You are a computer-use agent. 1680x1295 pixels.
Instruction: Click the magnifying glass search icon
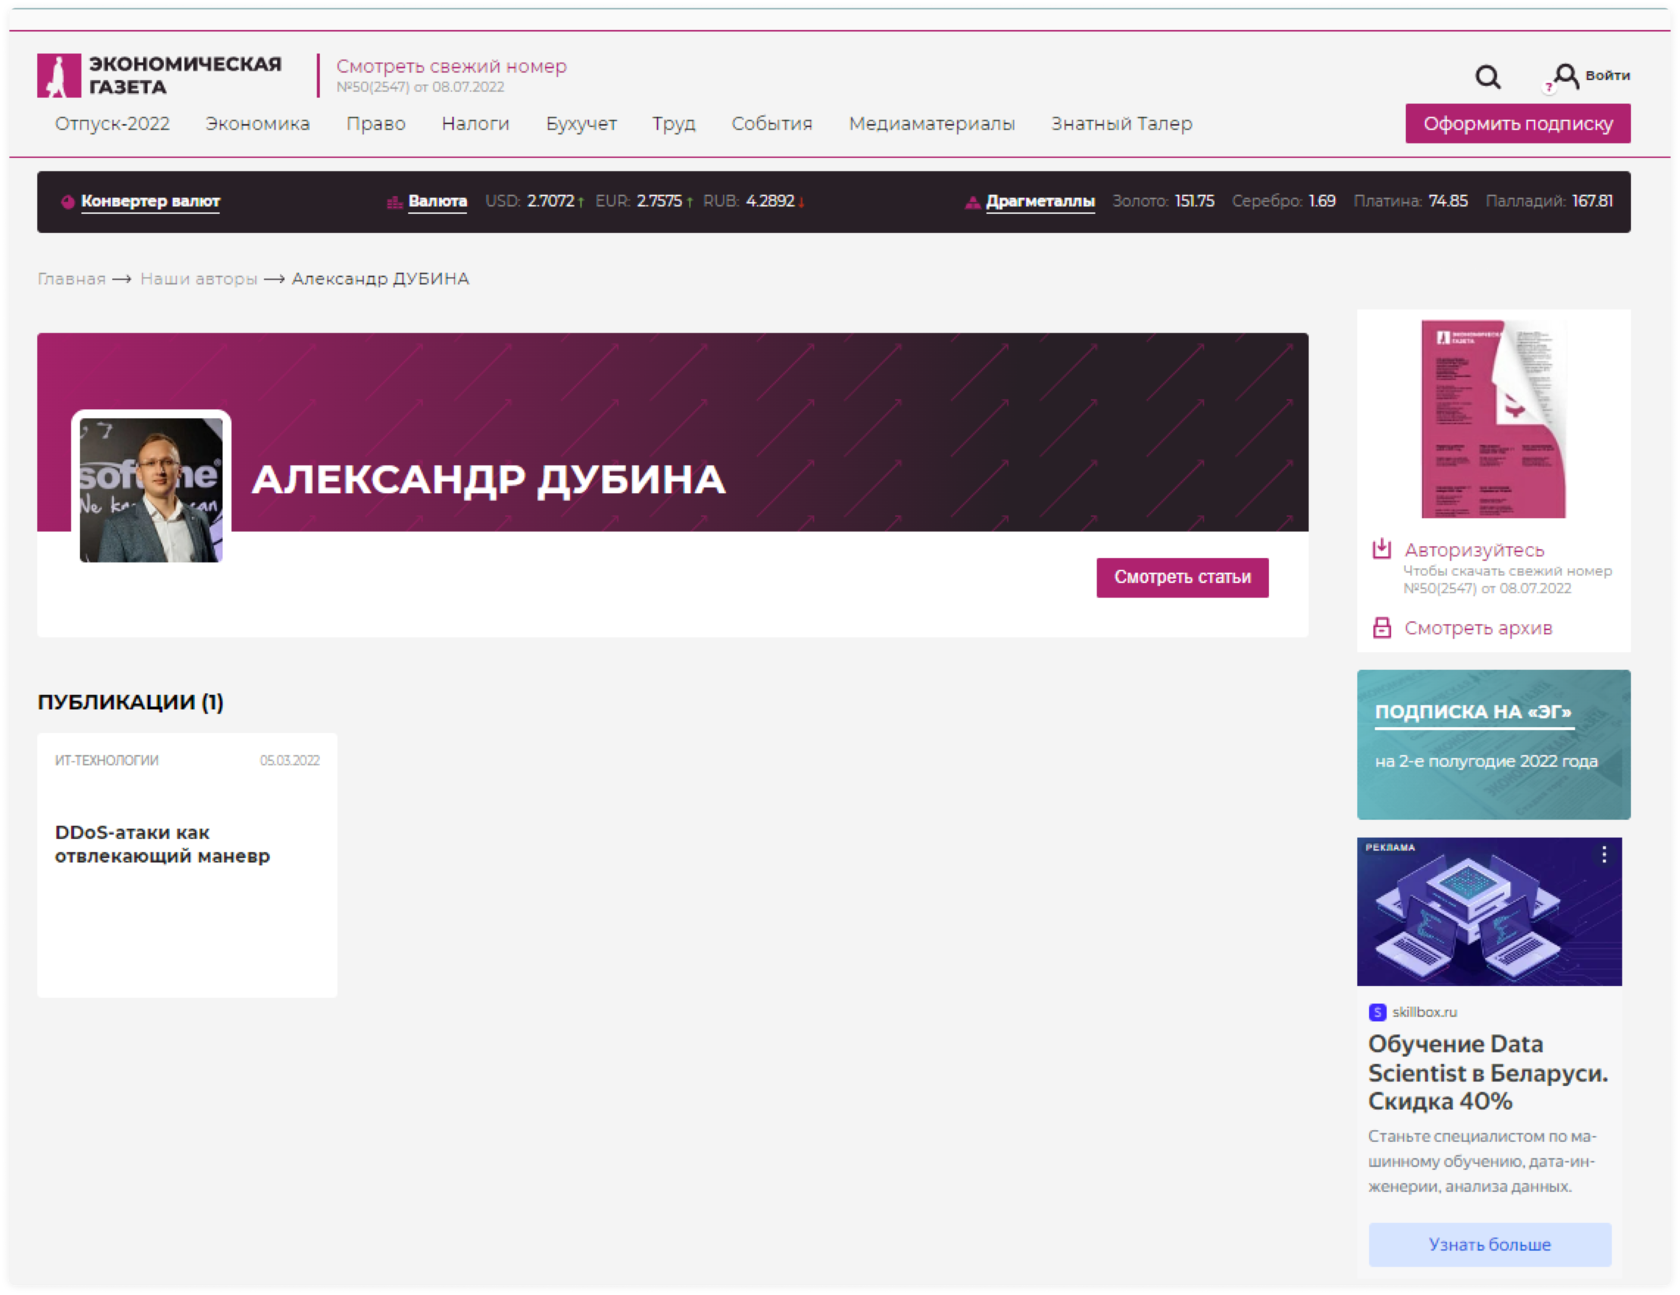[x=1487, y=77]
